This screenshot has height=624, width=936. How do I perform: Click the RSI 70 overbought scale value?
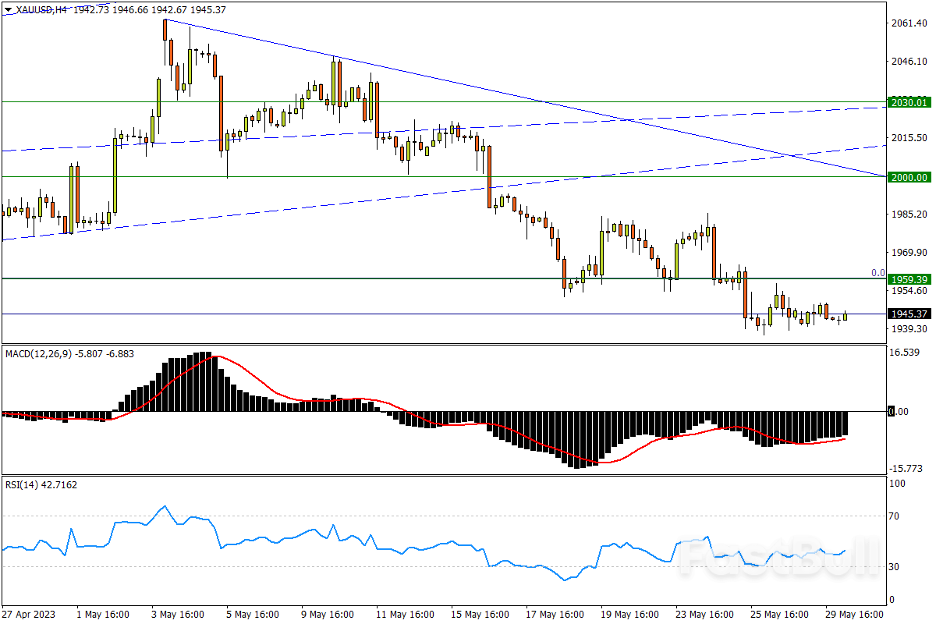[x=897, y=516]
